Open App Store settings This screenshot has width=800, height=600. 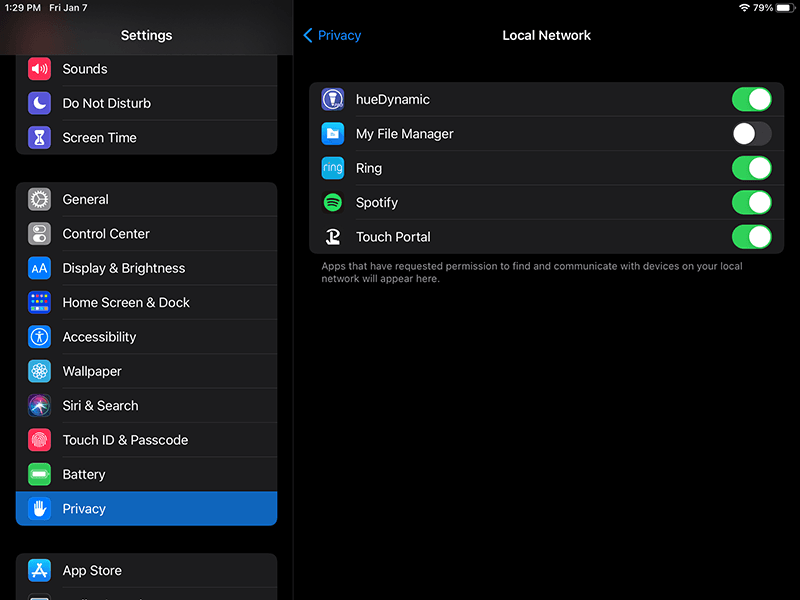[146, 570]
